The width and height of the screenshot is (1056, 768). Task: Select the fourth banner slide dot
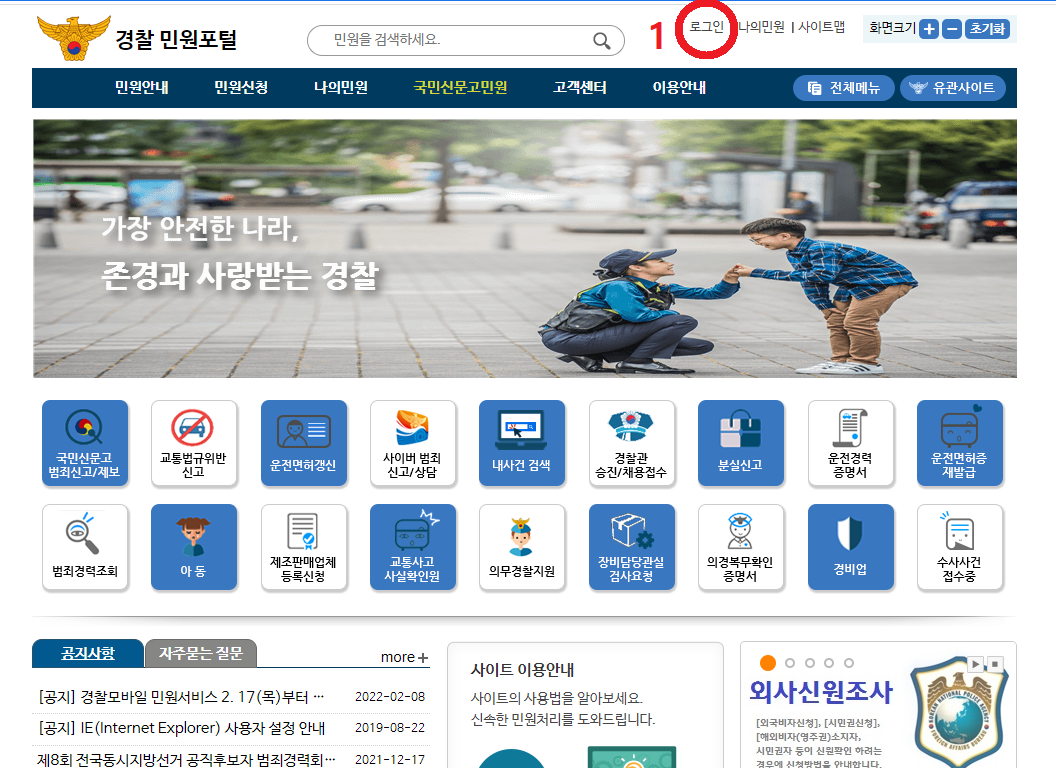click(x=829, y=663)
